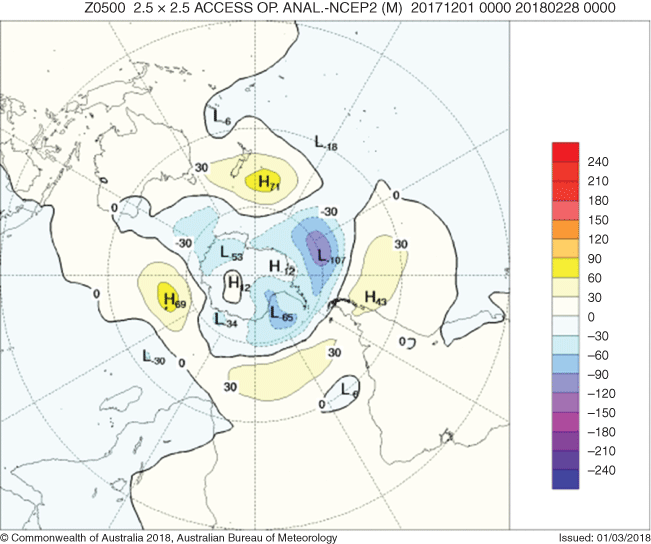The height and width of the screenshot is (544, 651).
Task: Pick the light cyan legend swatch between -30 and -60
Action: 565,345
